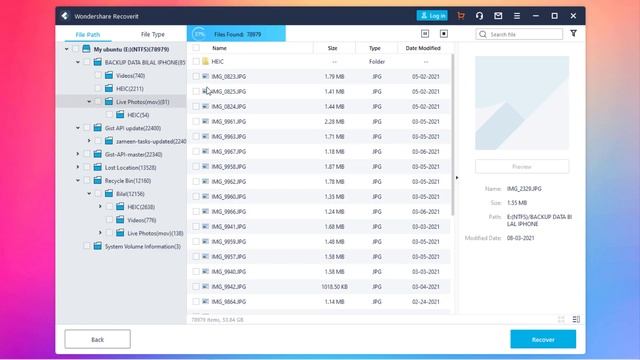The width and height of the screenshot is (640, 360).
Task: Sort by the Type column header
Action: [x=375, y=48]
